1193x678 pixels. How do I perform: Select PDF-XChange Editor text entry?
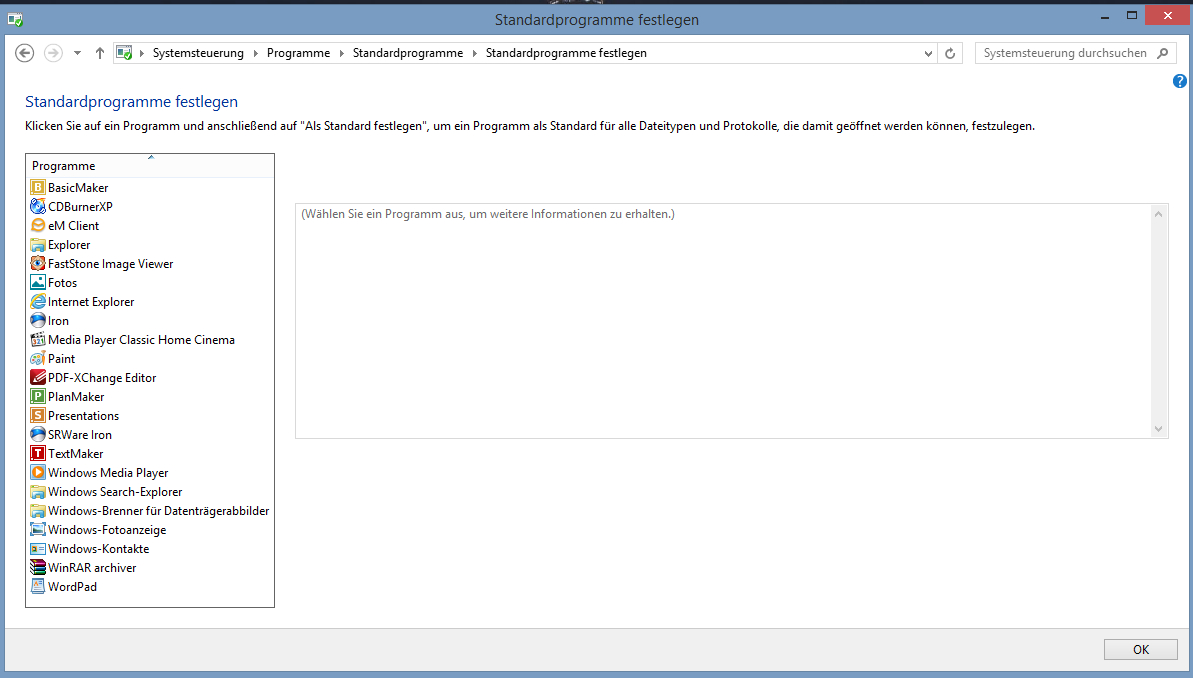click(x=102, y=378)
